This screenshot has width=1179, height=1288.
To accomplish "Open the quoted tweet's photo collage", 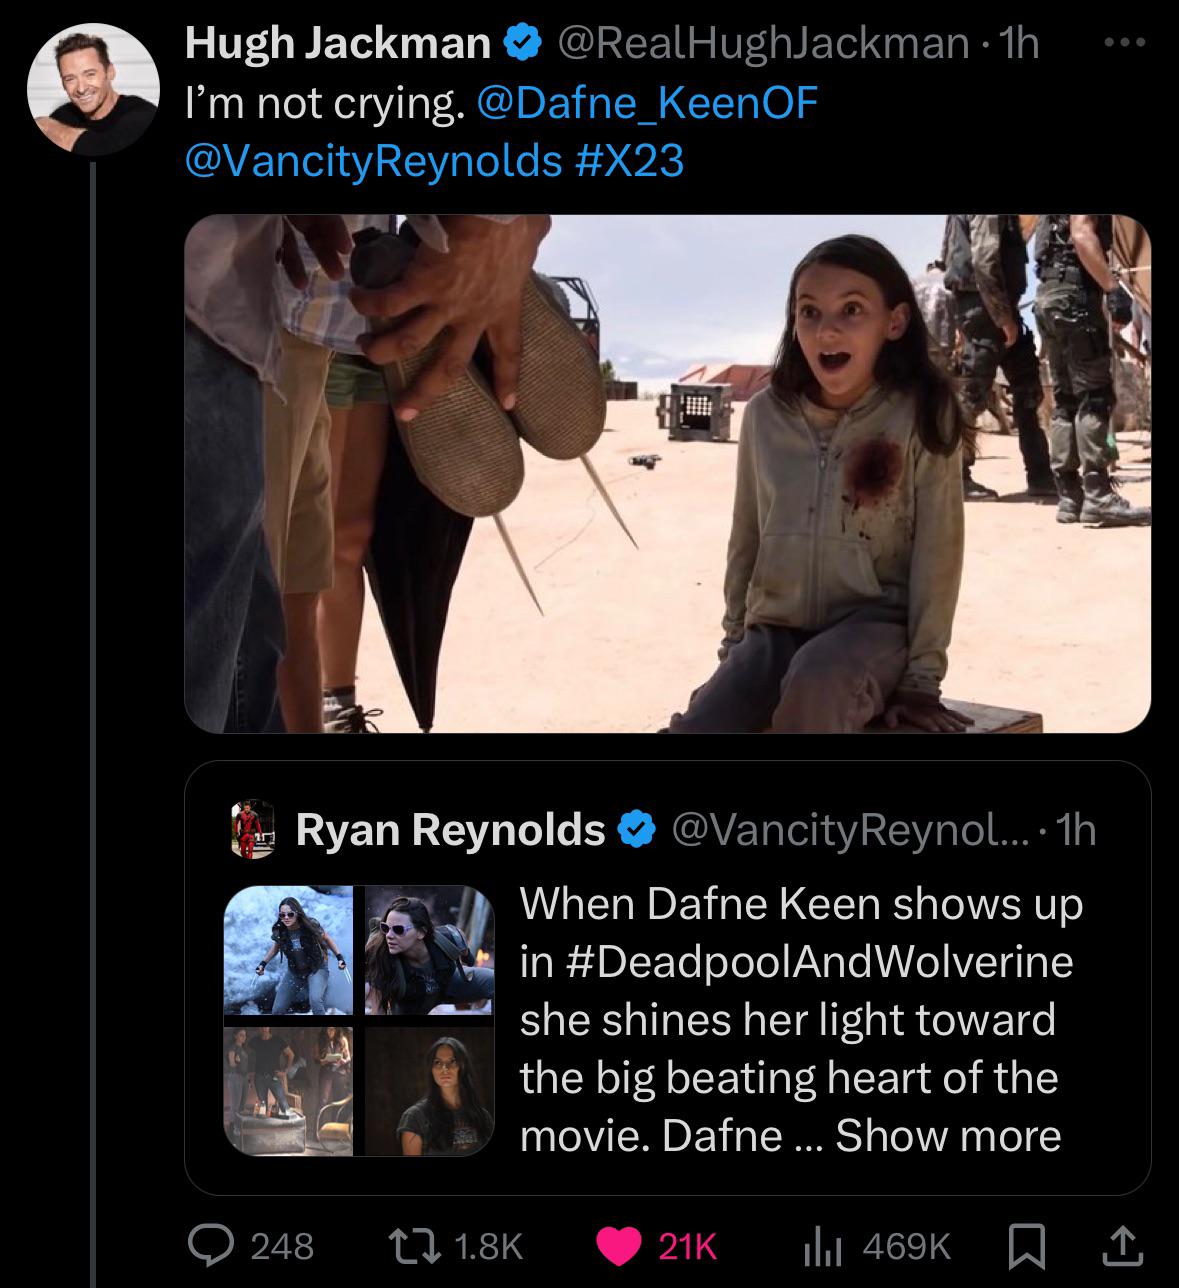I will tap(359, 1020).
